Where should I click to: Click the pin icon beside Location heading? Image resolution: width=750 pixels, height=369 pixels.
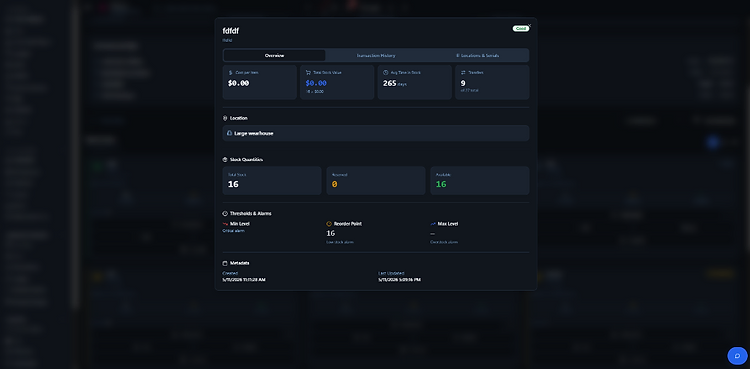coord(225,118)
